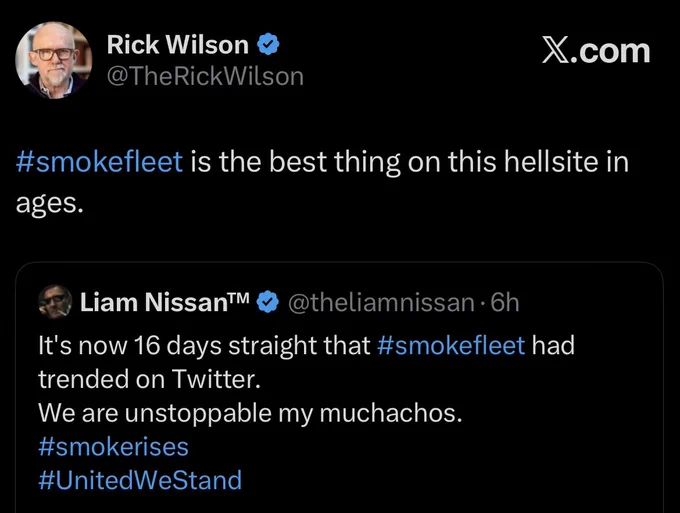Click 'We are unstoppable my muchachos' line
This screenshot has width=680, height=513.
250,413
